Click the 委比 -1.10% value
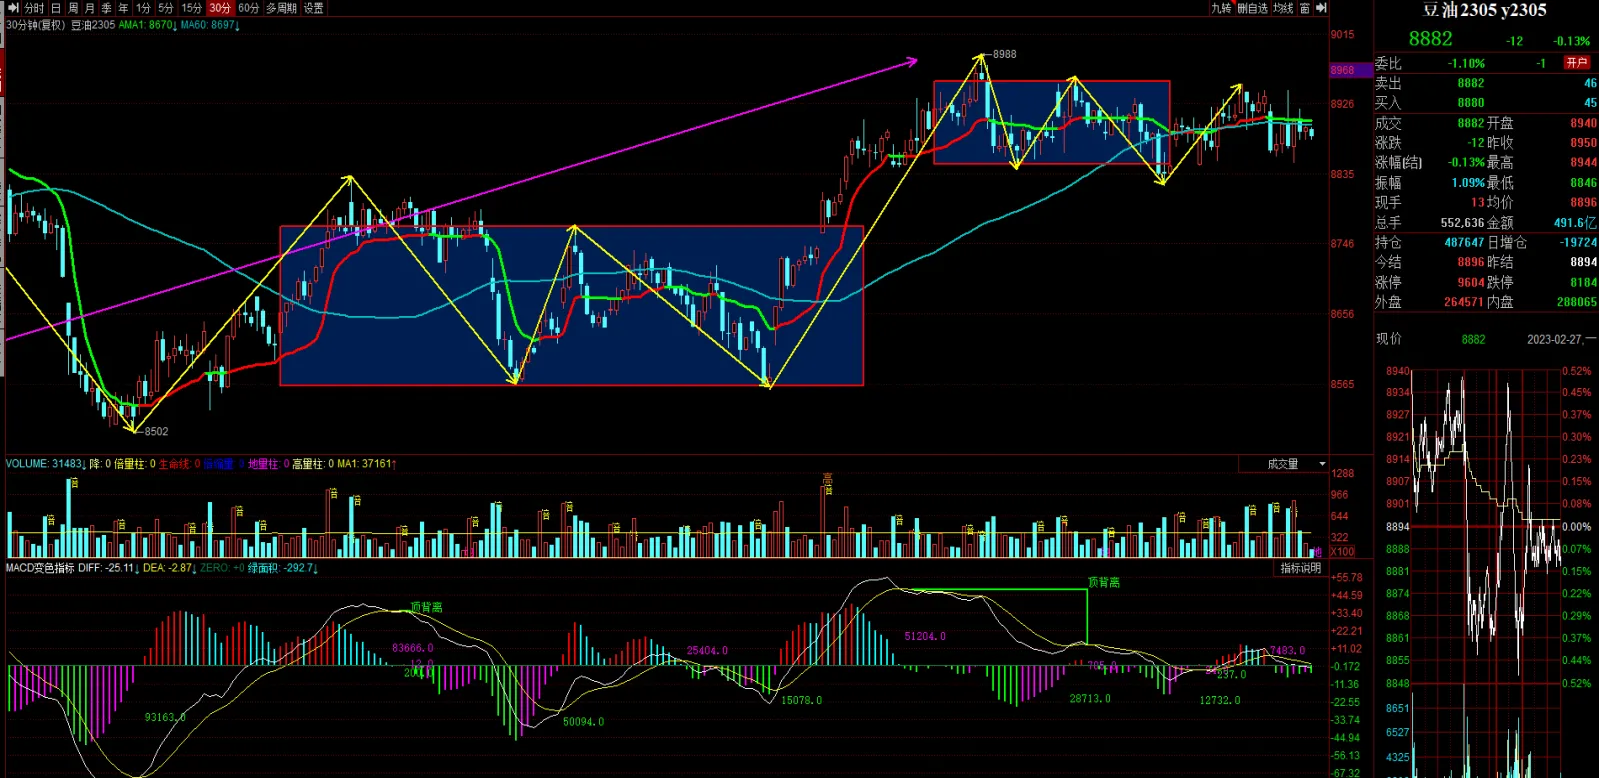 point(1466,63)
